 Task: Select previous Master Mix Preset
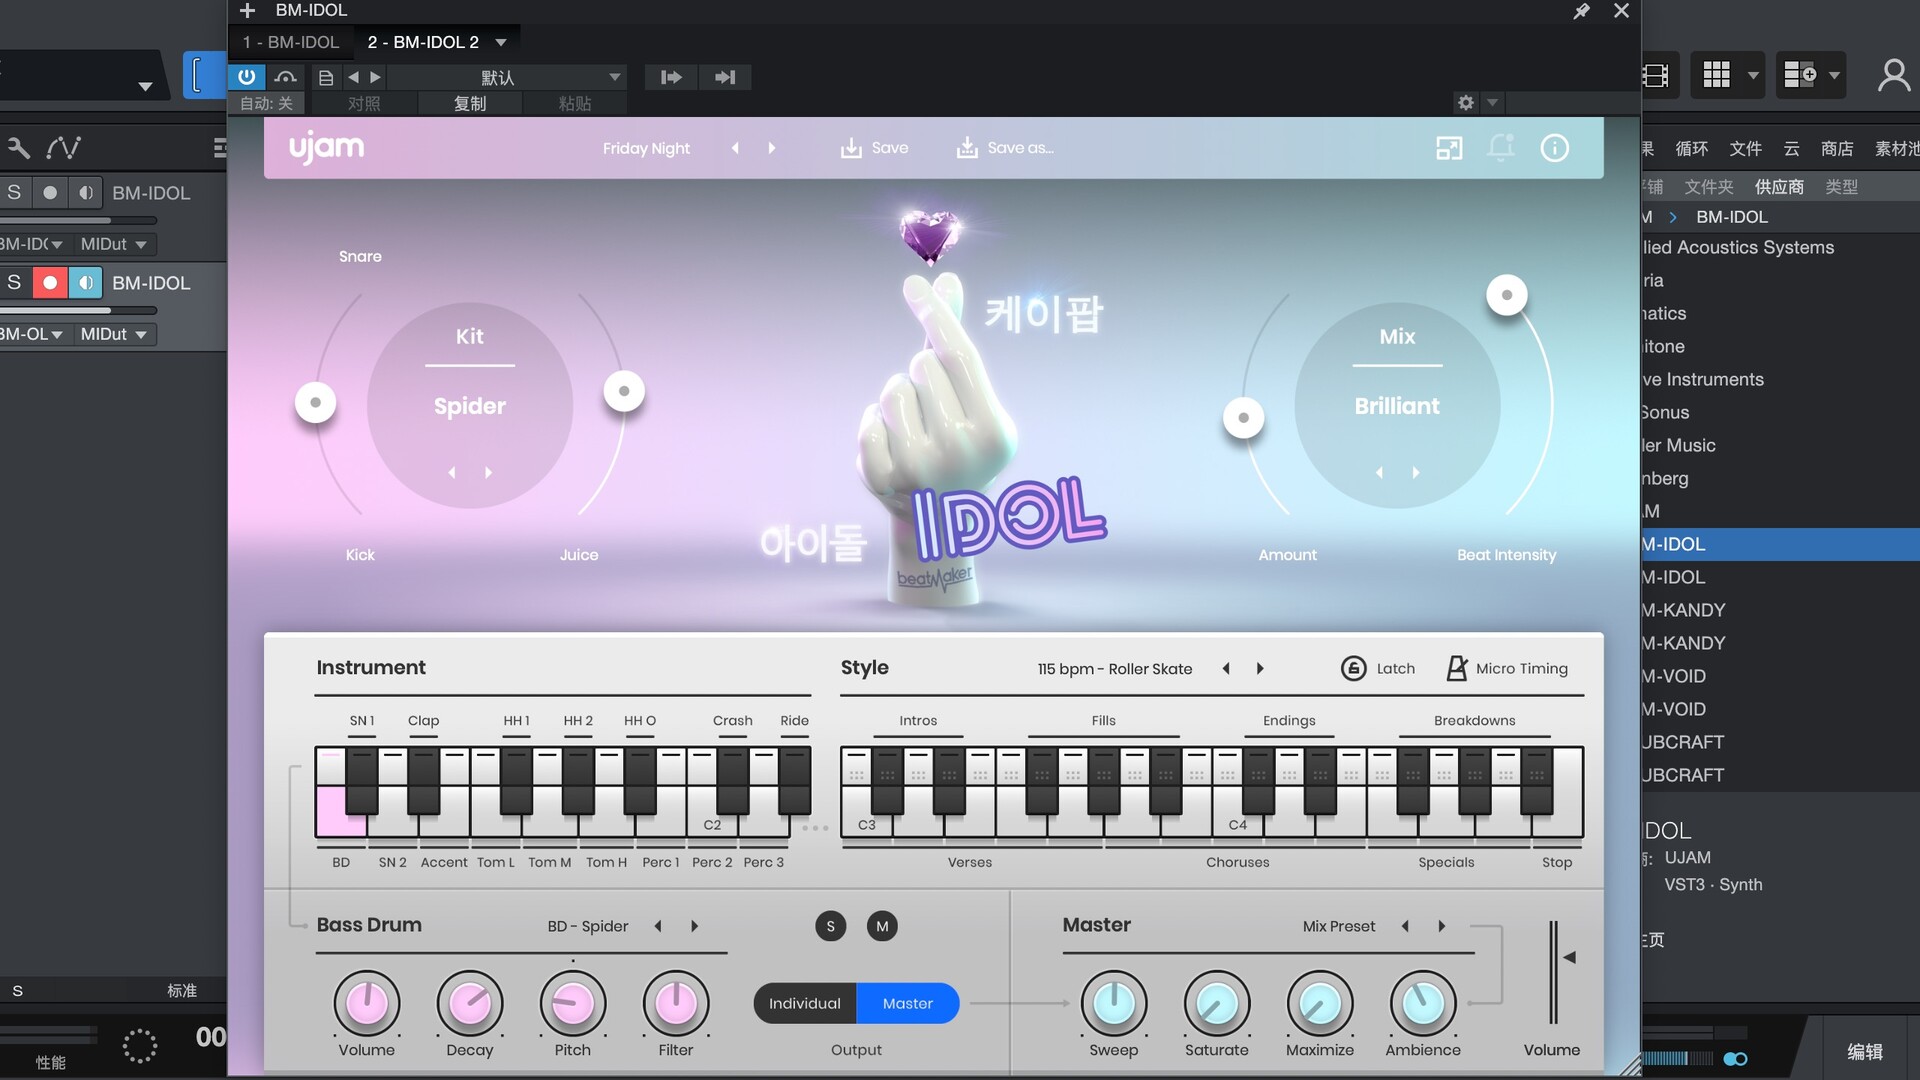coord(1405,926)
